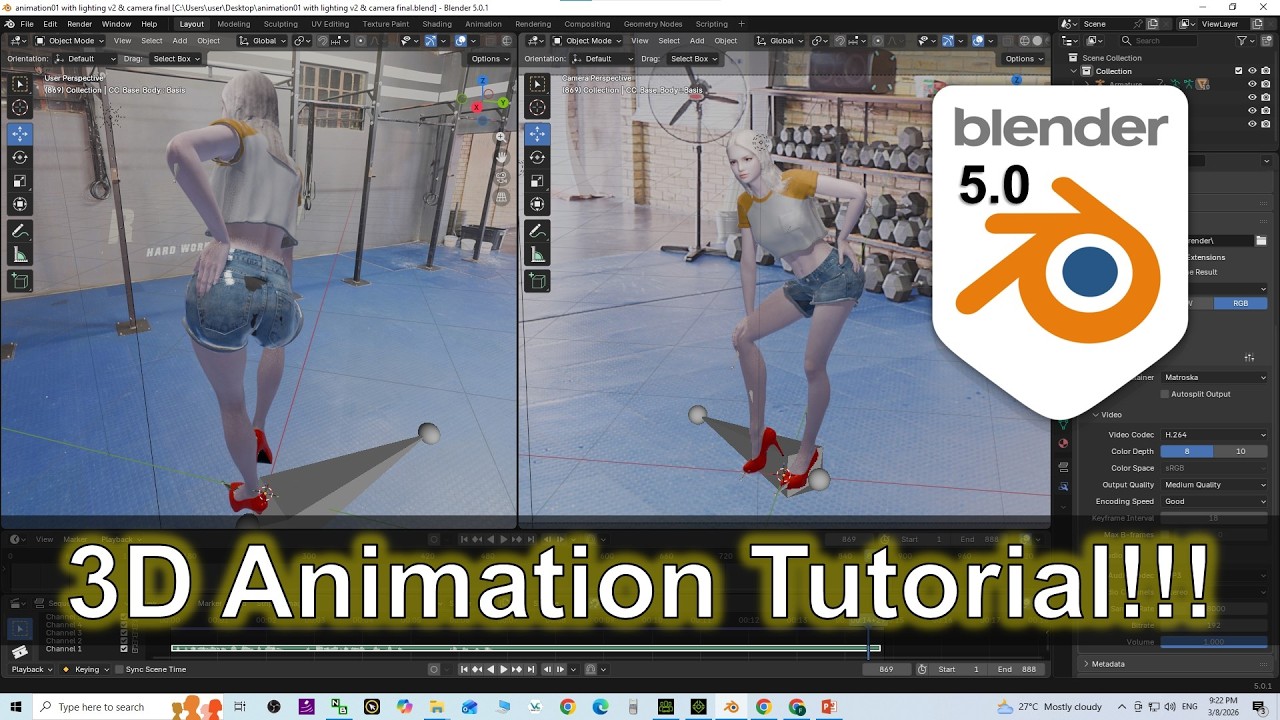Switch to the Geometry Nodes workspace tab
The height and width of the screenshot is (720, 1280).
pos(652,23)
